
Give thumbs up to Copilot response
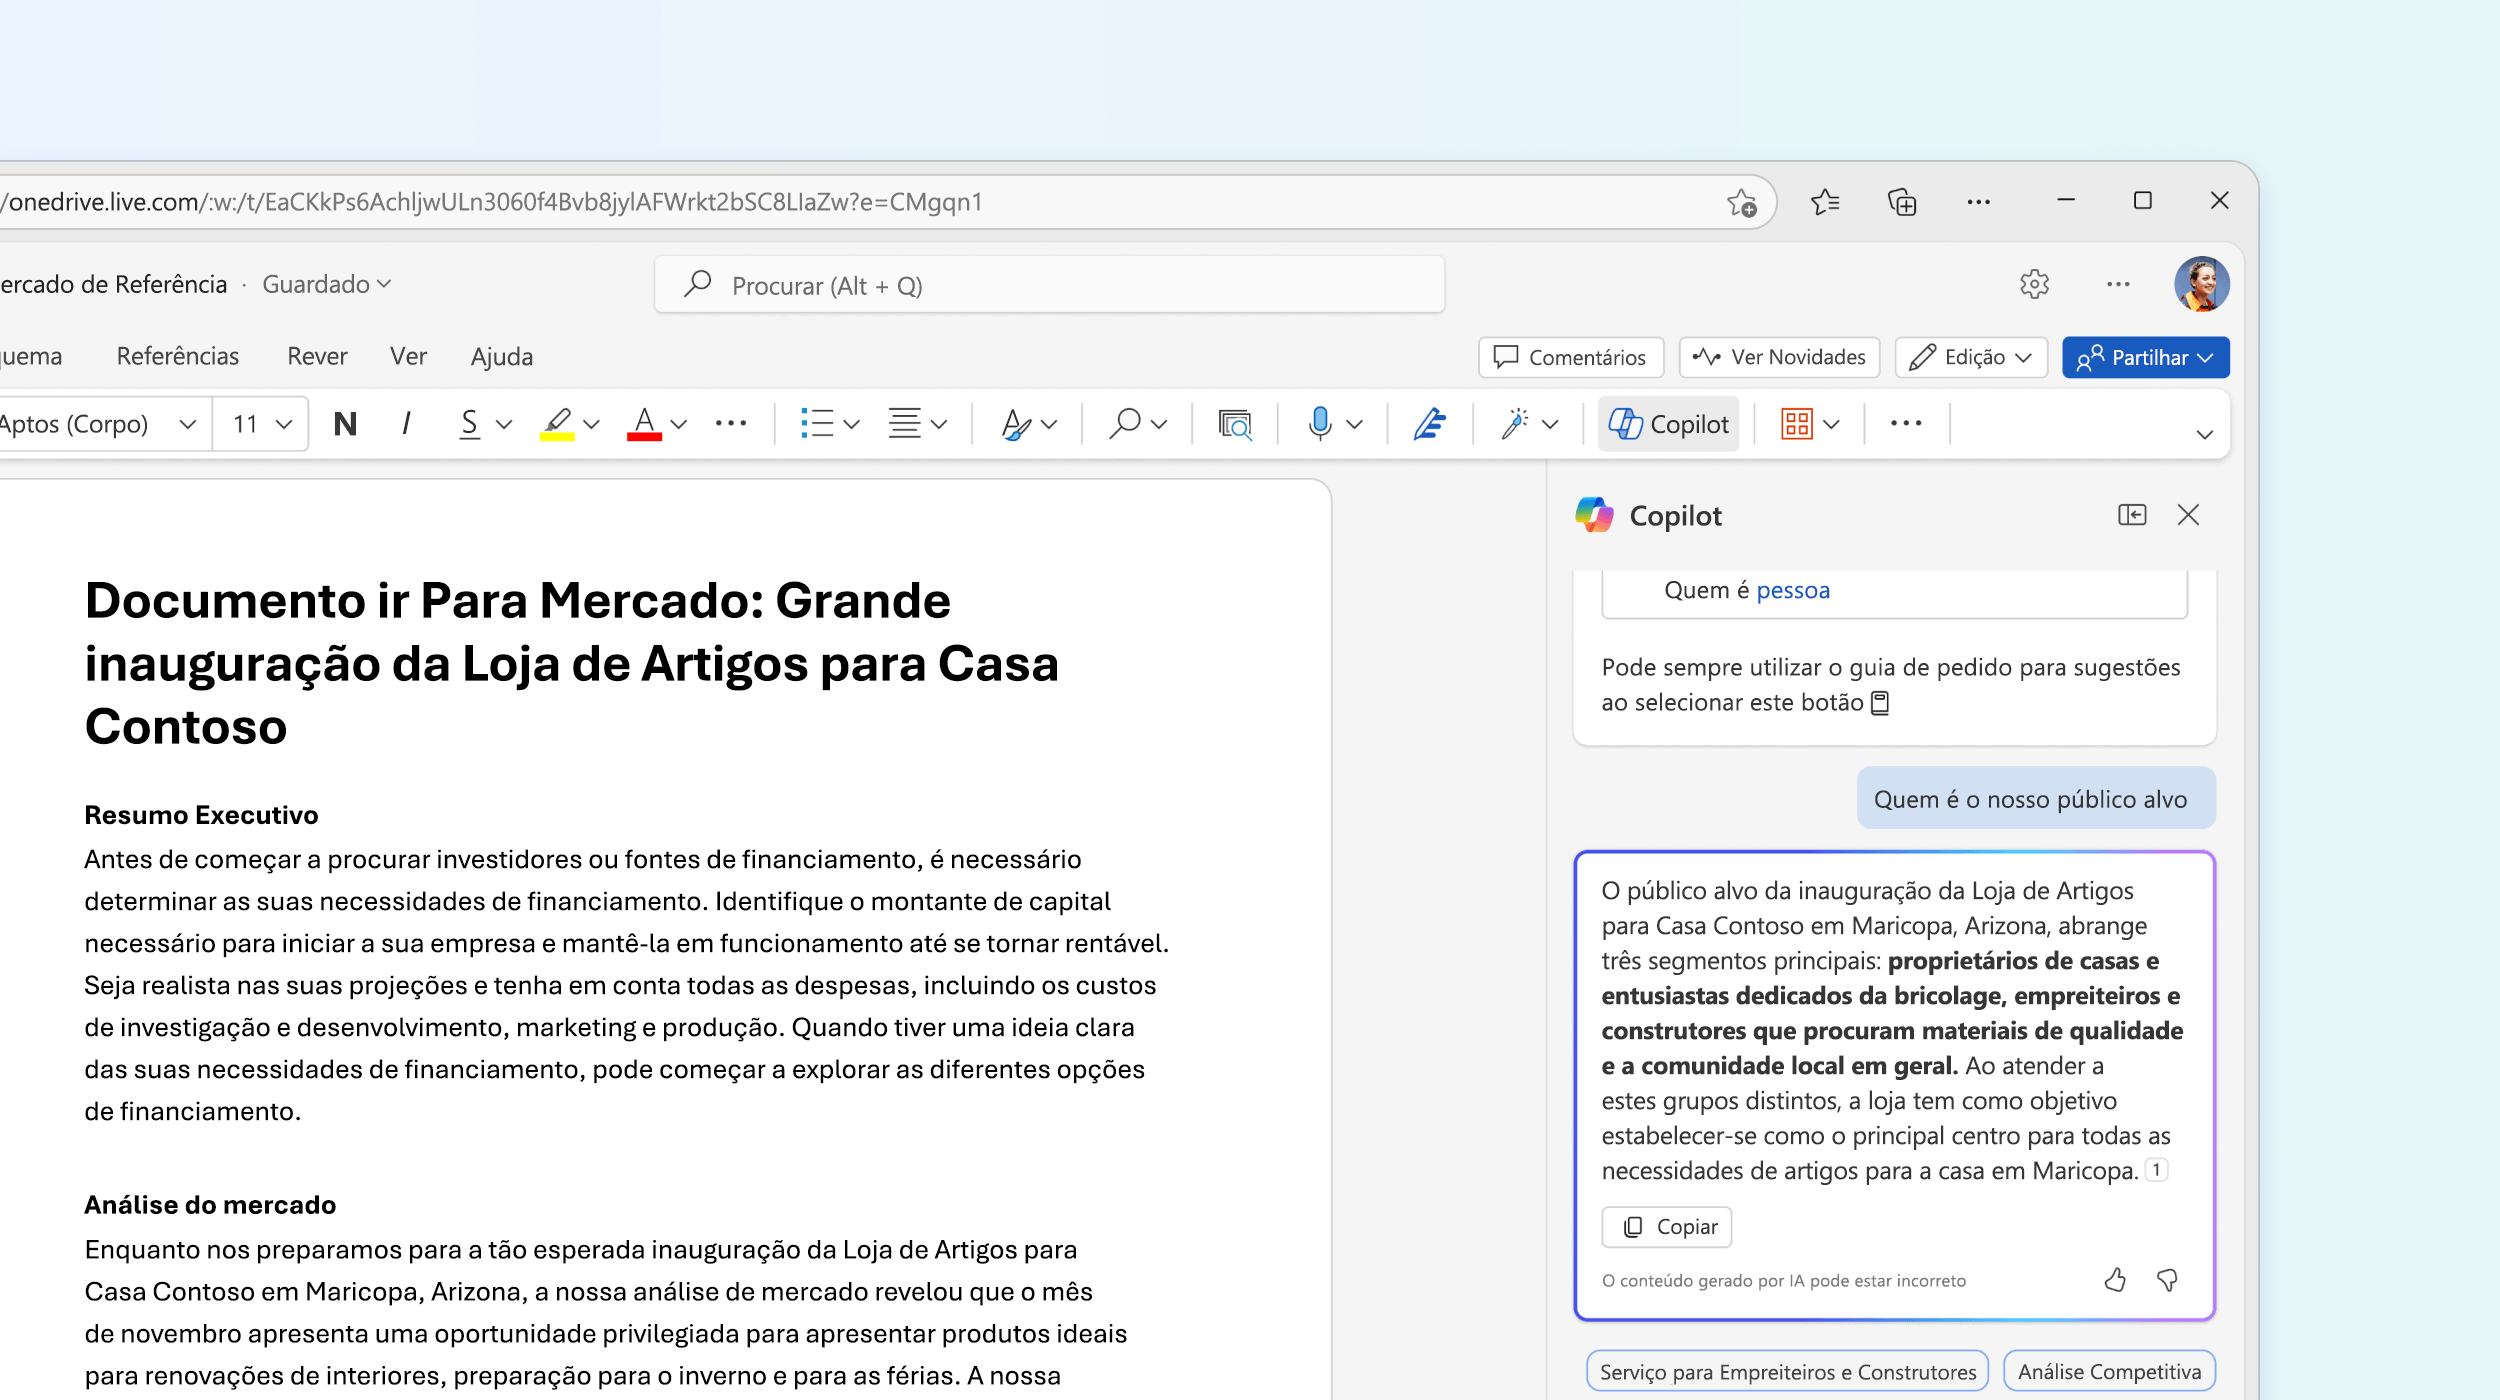2115,1280
